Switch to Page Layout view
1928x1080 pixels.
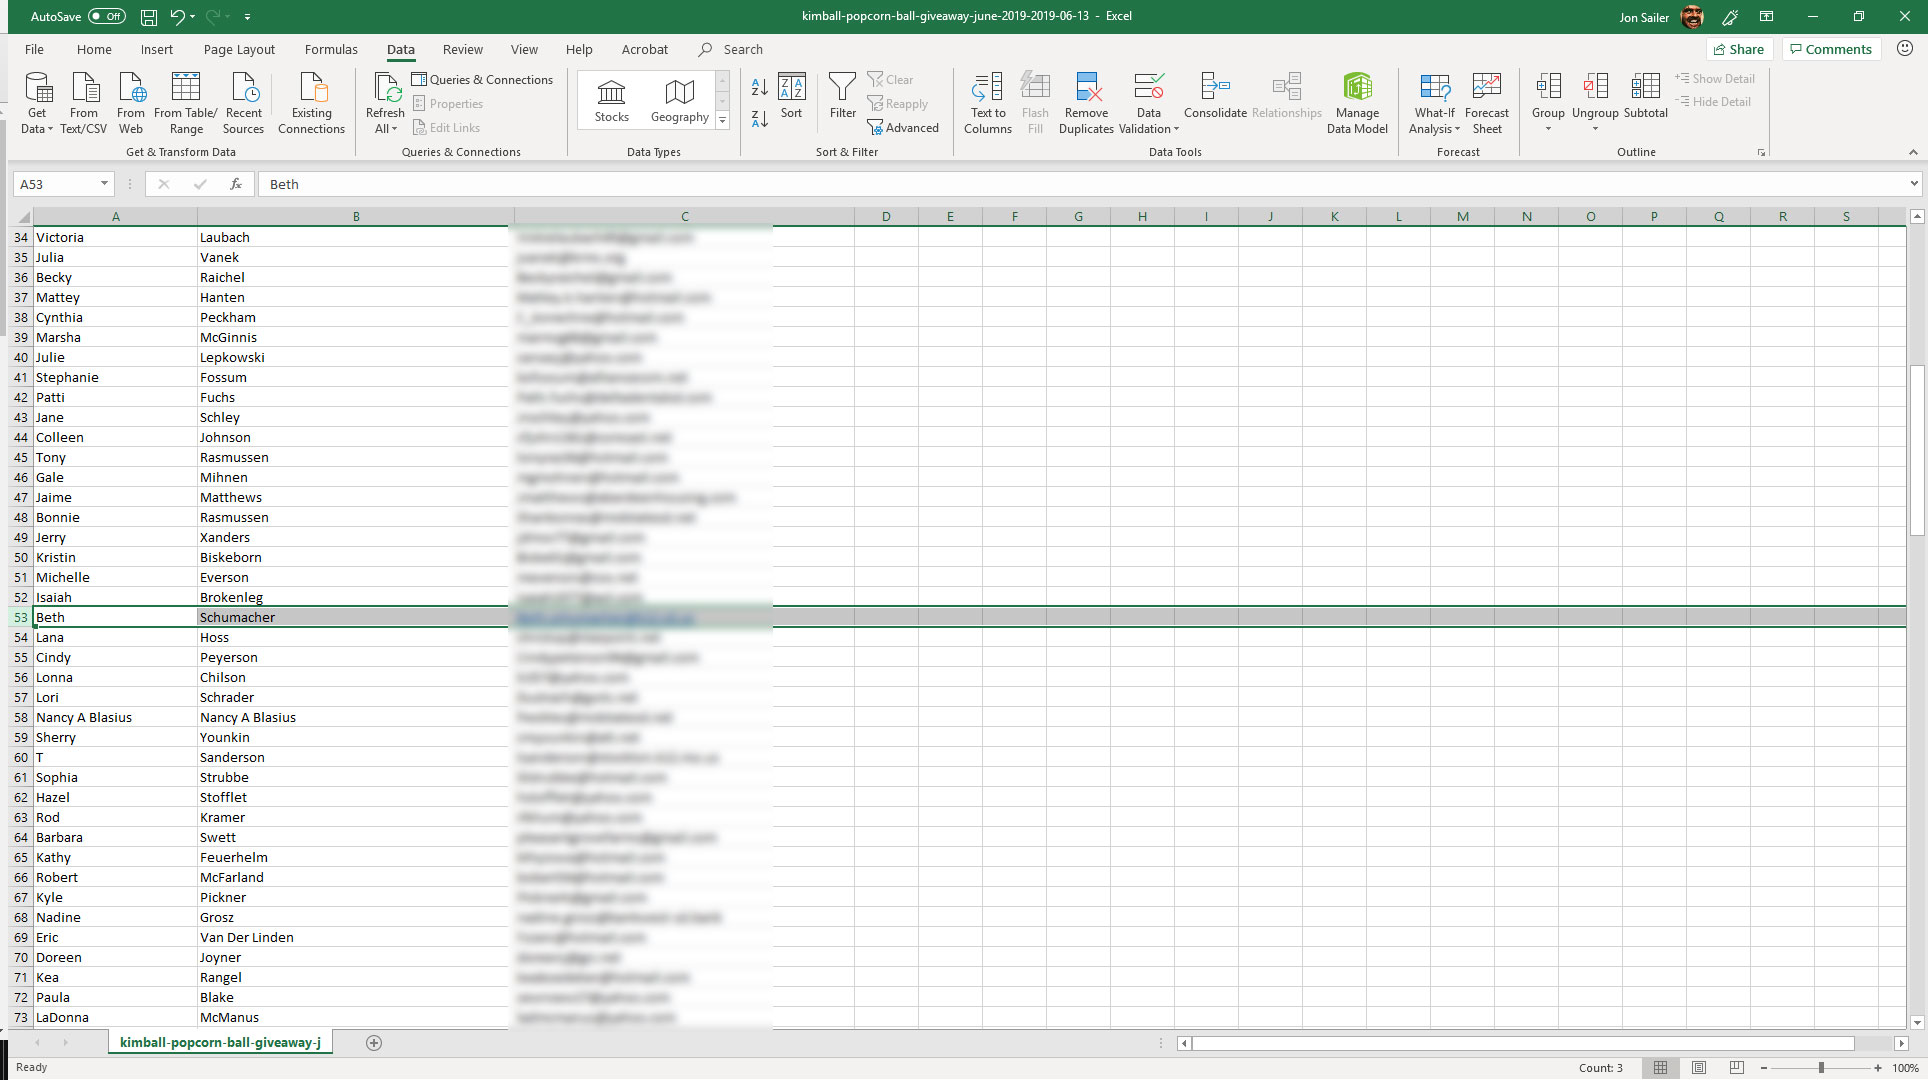click(x=1698, y=1068)
